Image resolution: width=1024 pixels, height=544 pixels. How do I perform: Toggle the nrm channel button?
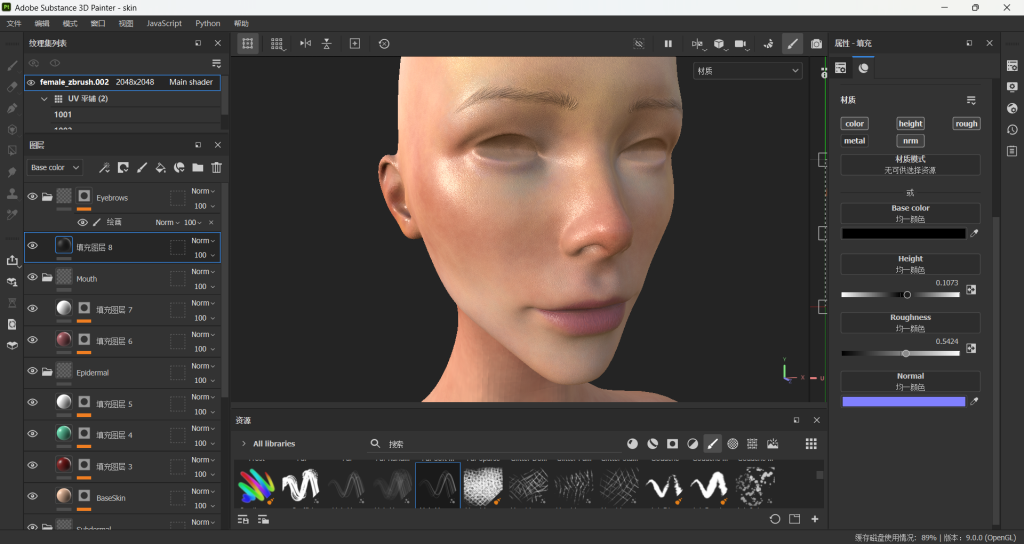pos(910,141)
